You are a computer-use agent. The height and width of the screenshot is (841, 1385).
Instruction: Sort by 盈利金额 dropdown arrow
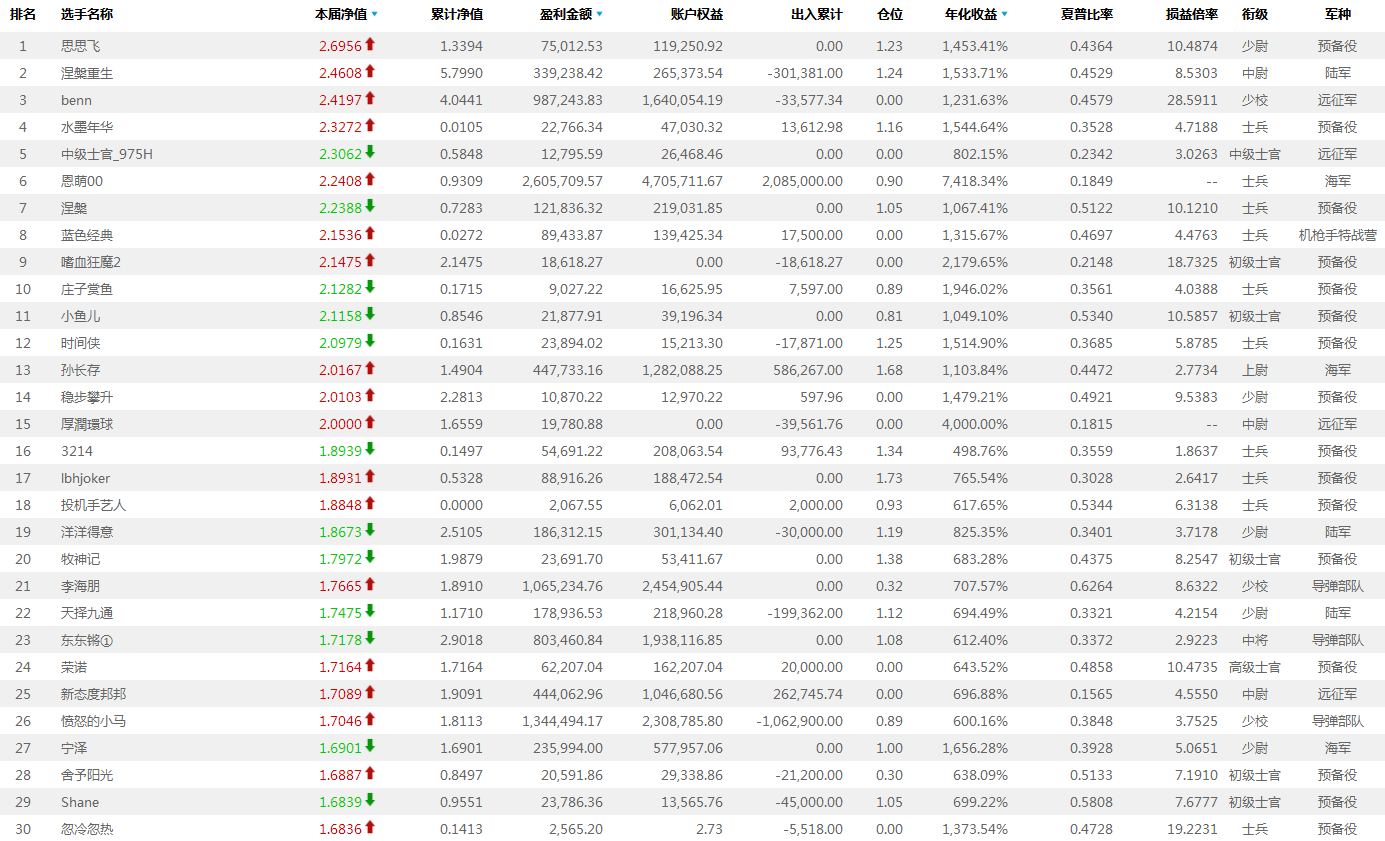599,15
